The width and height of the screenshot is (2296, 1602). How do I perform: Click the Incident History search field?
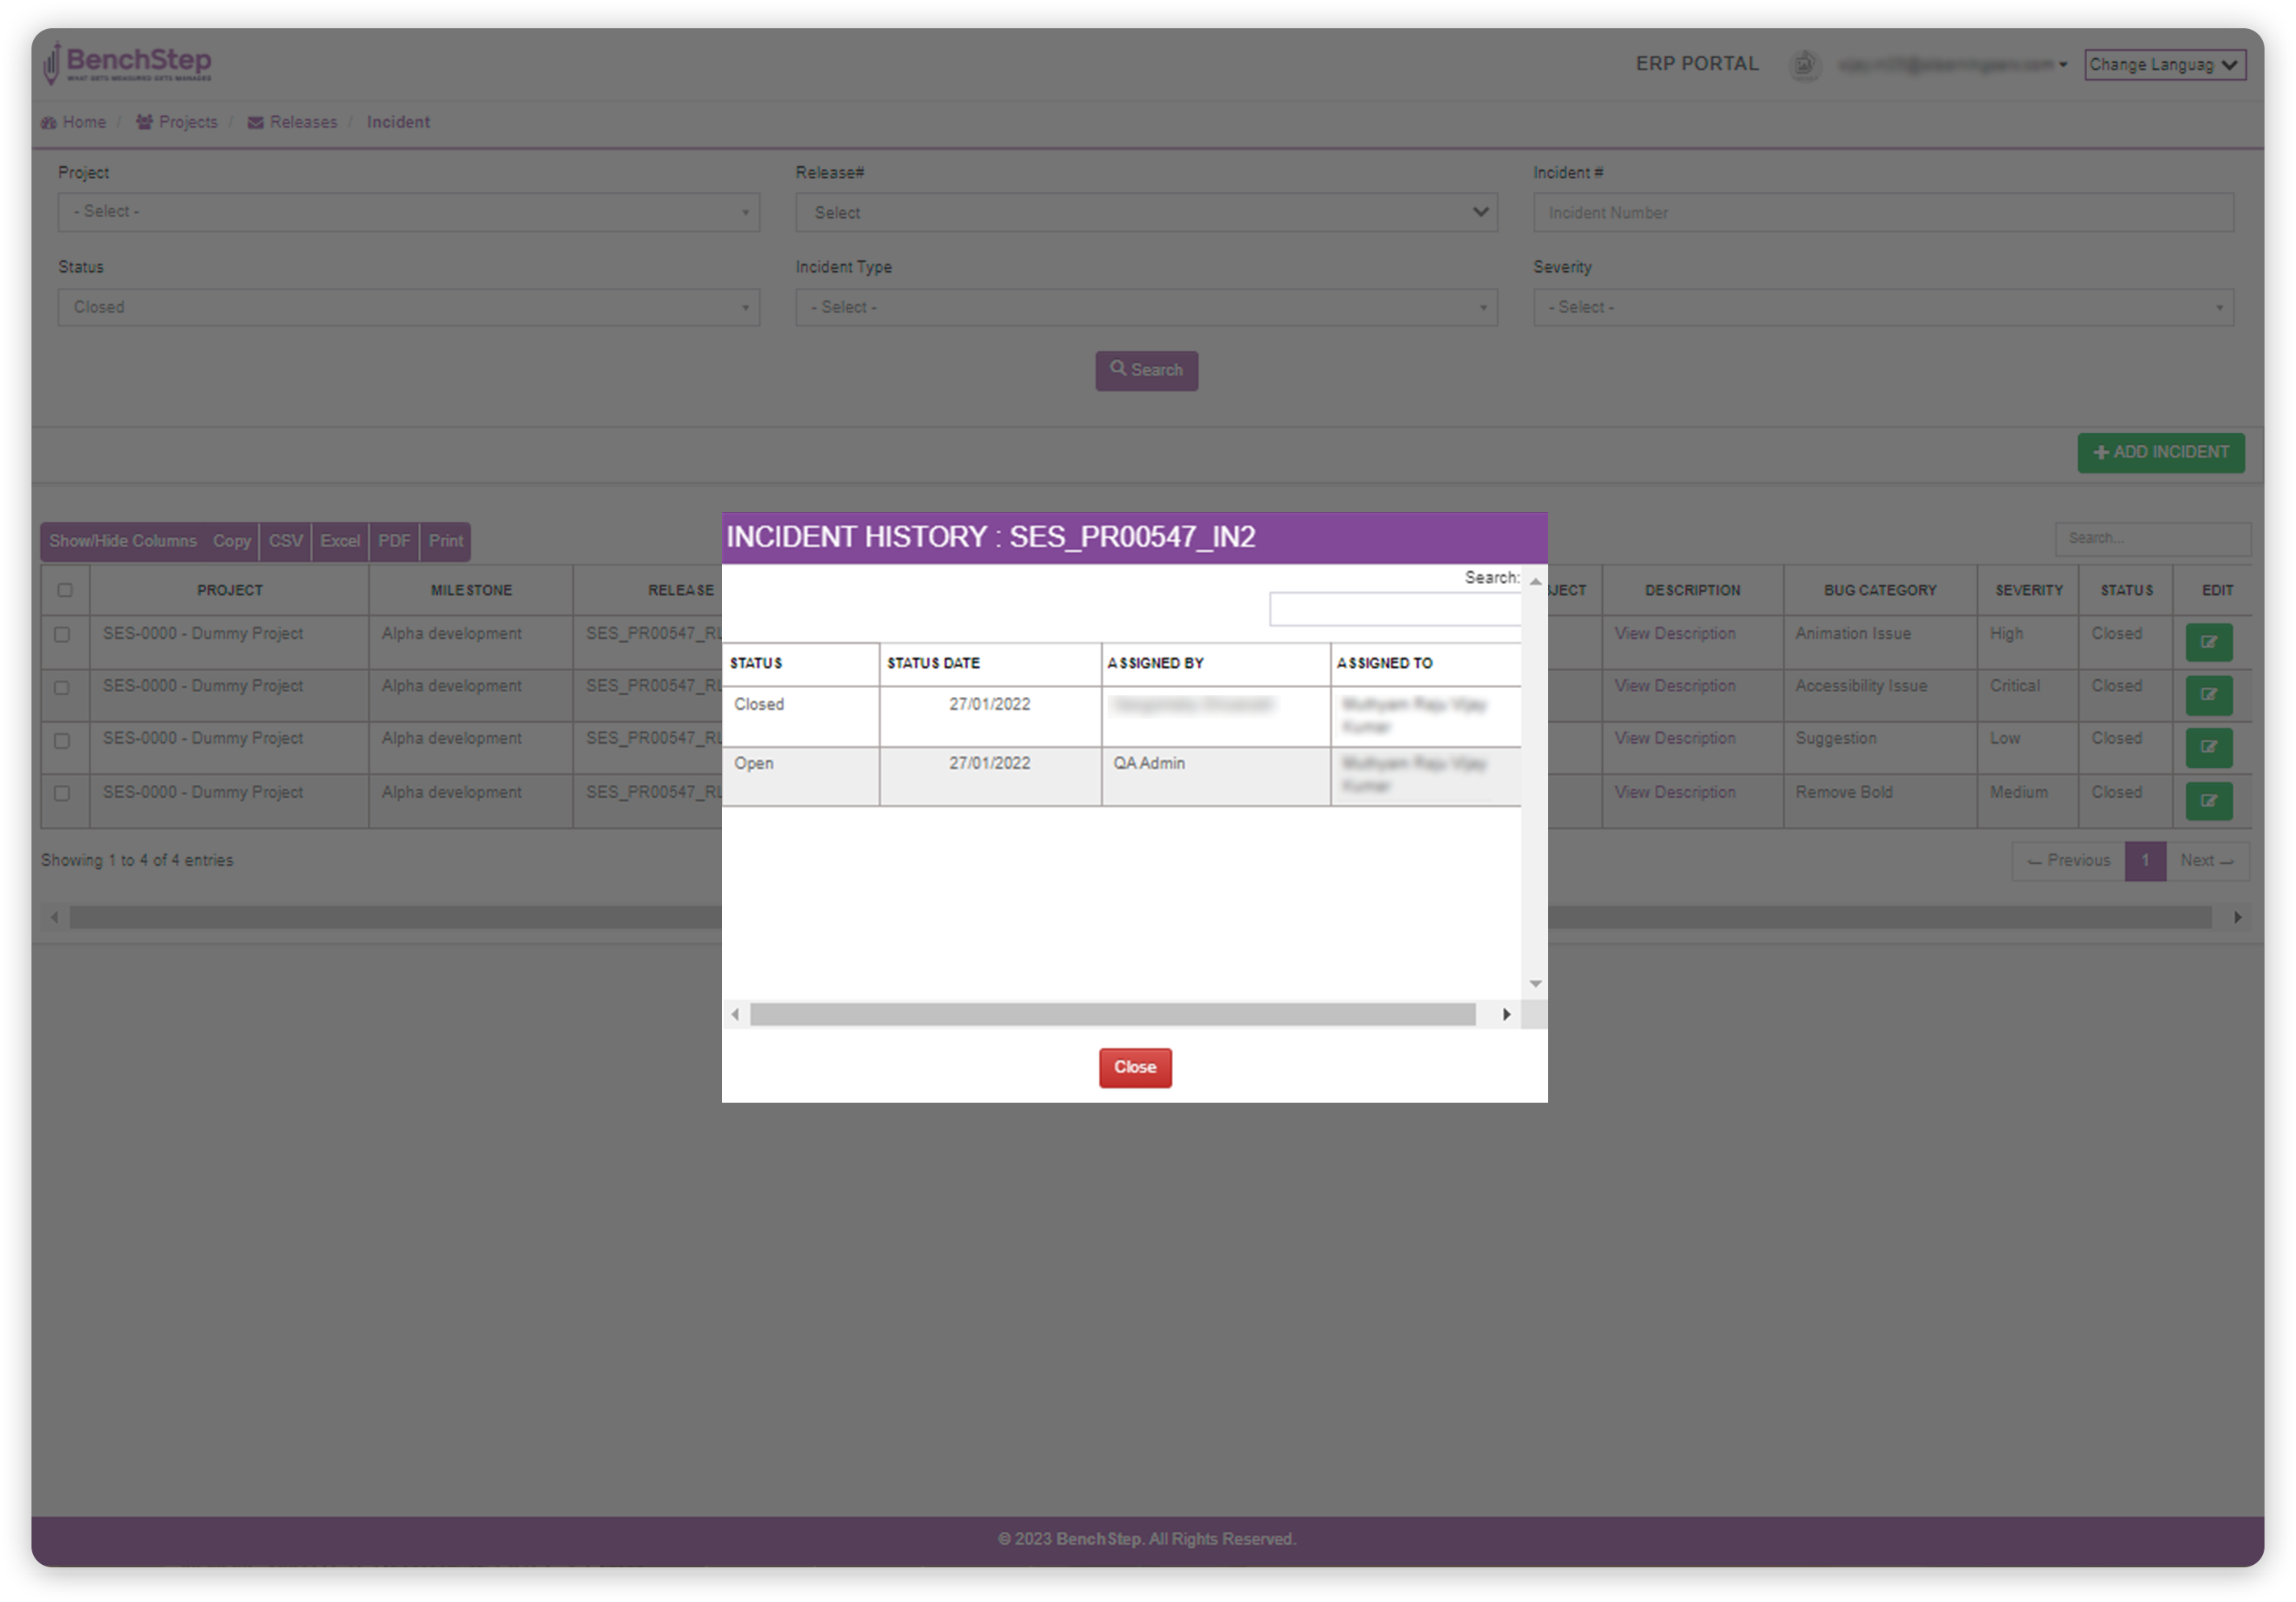[x=1394, y=609]
